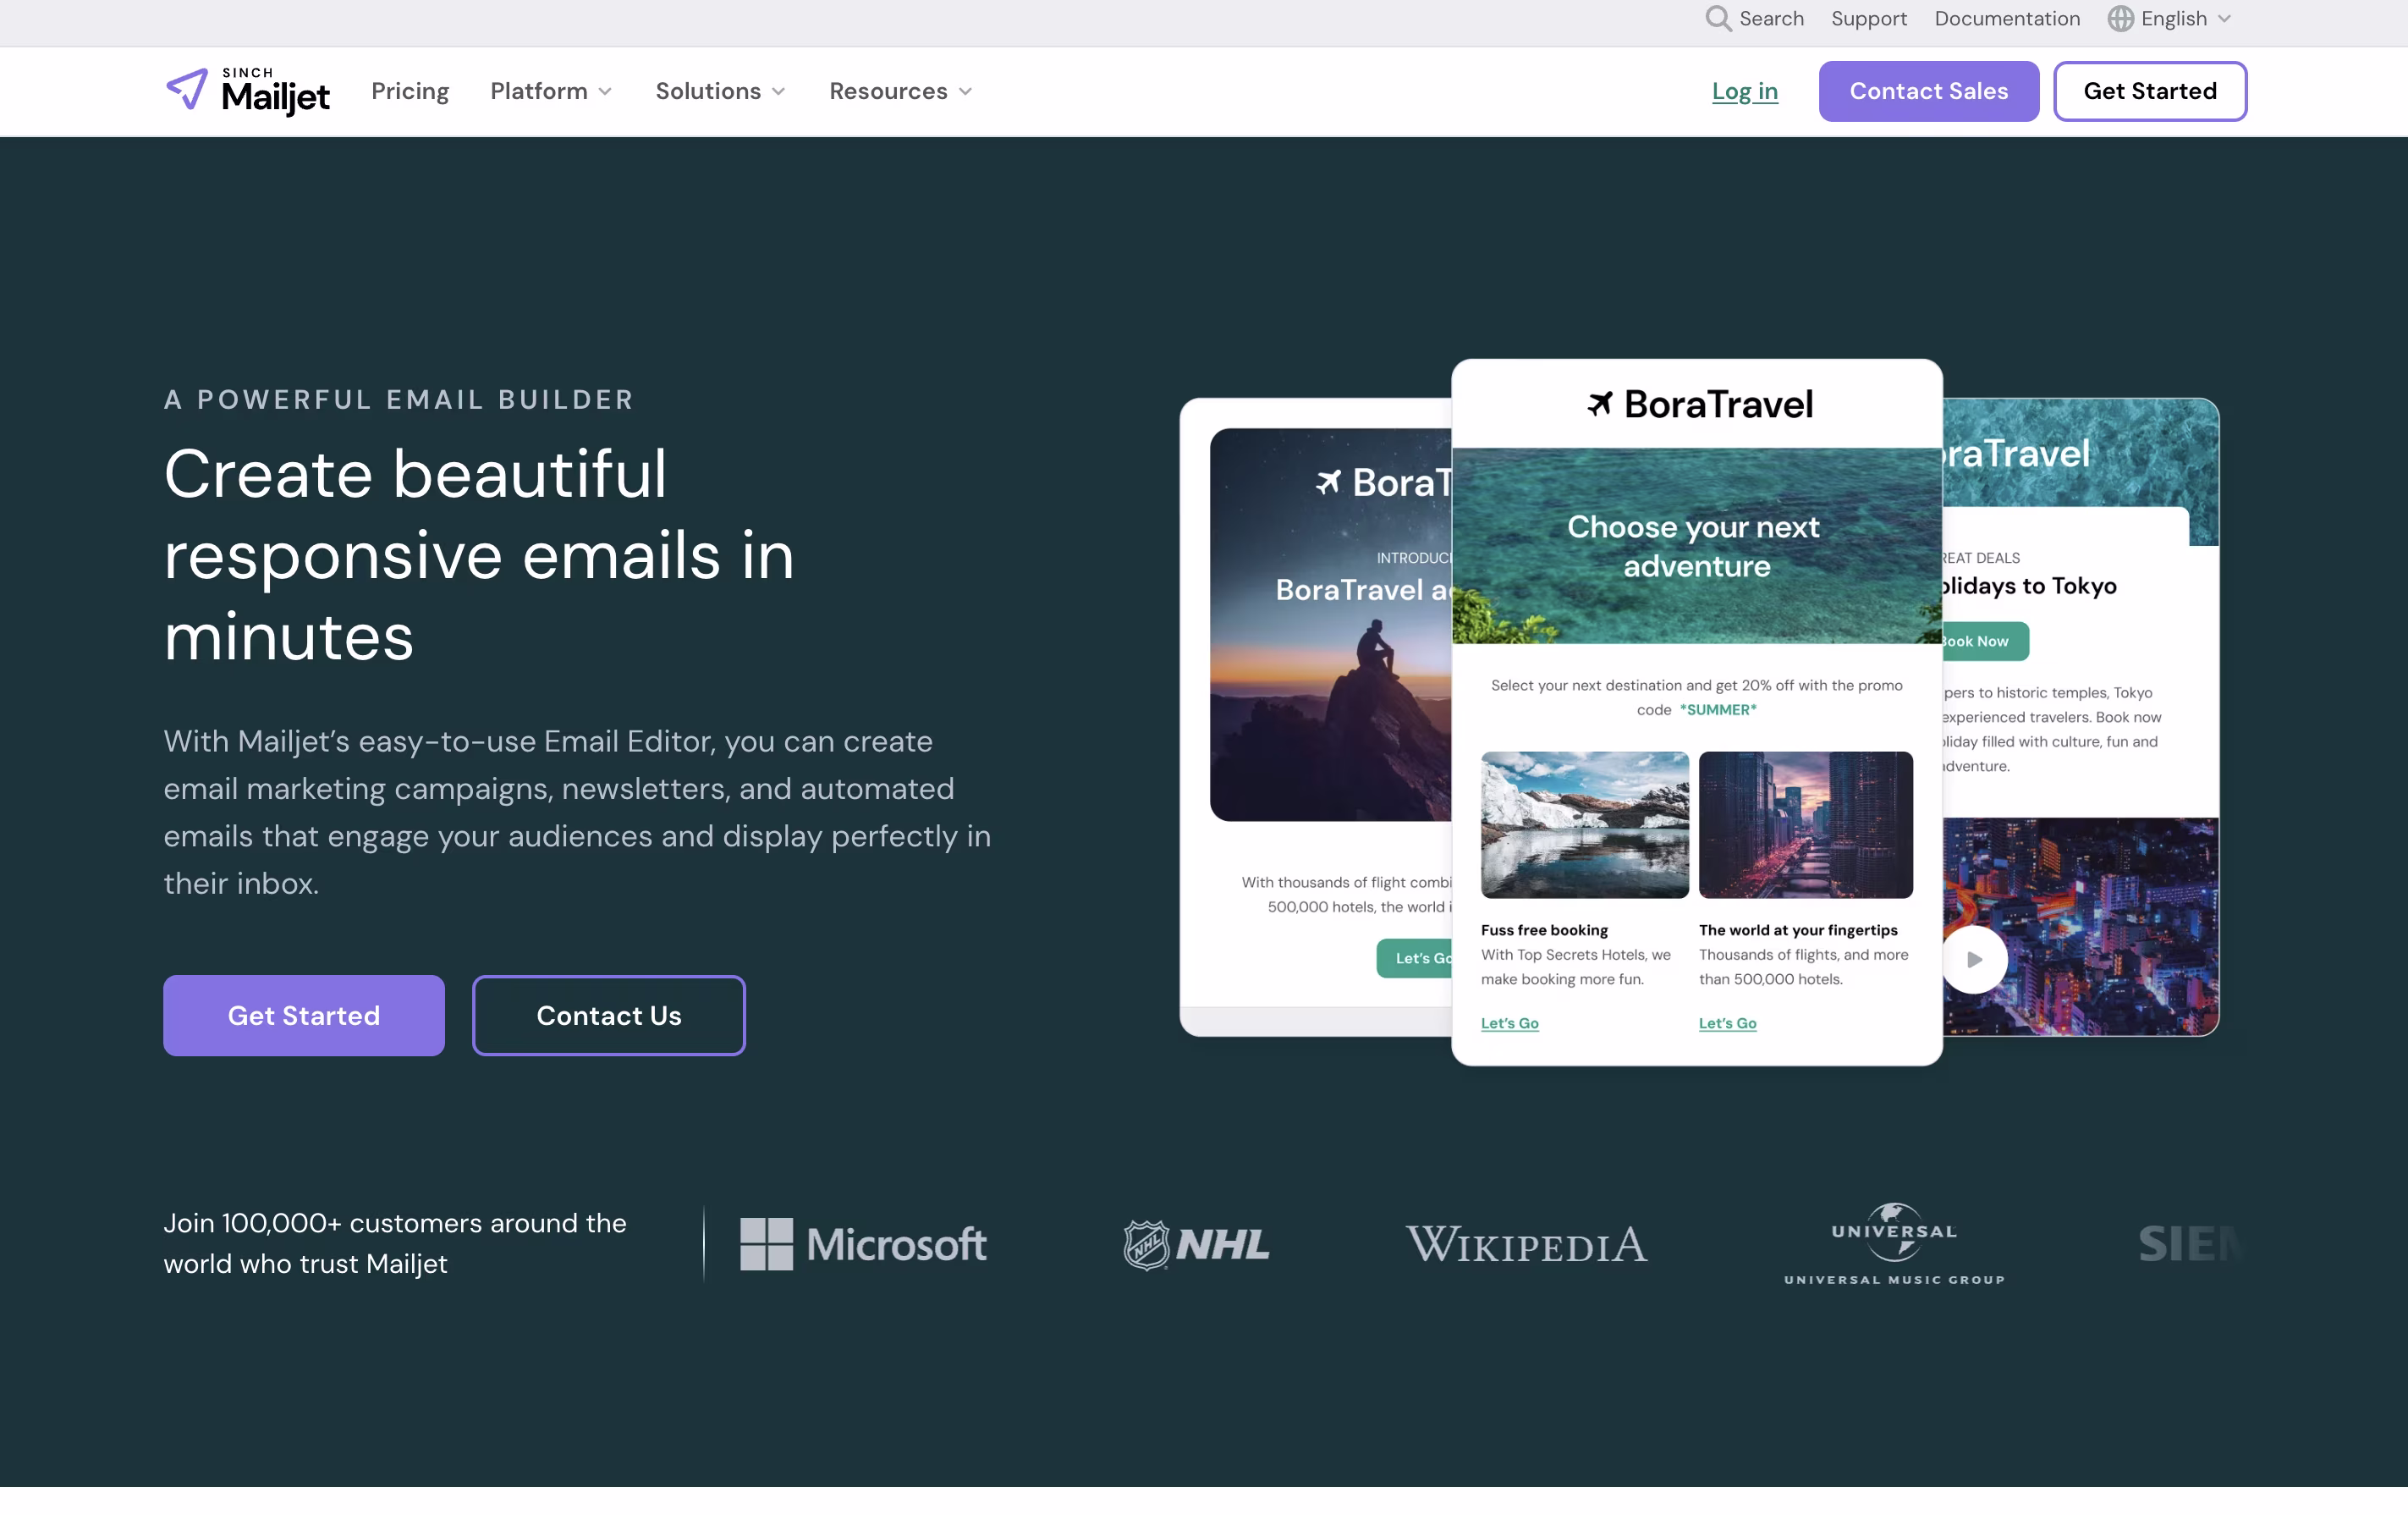Viewport: 2408px width, 1515px height.
Task: Click 'Fuss free booking' title
Action: coord(1544,930)
